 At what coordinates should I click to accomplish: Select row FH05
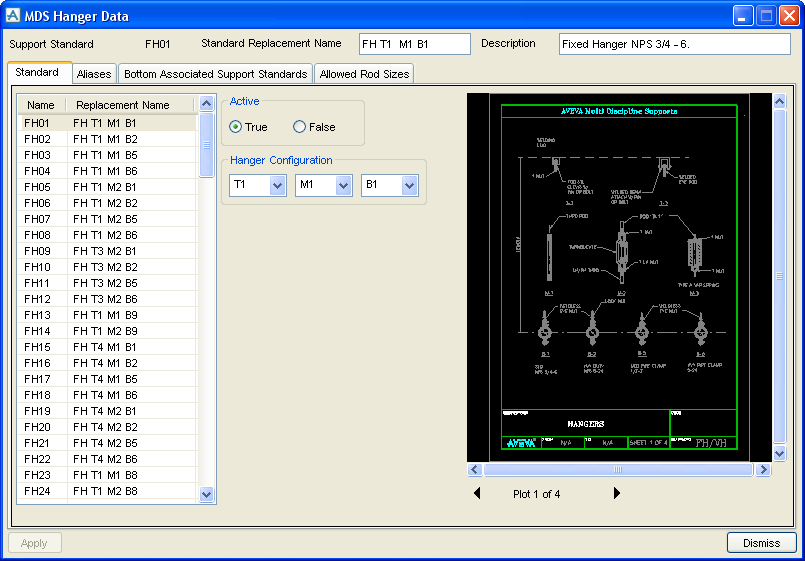click(108, 187)
